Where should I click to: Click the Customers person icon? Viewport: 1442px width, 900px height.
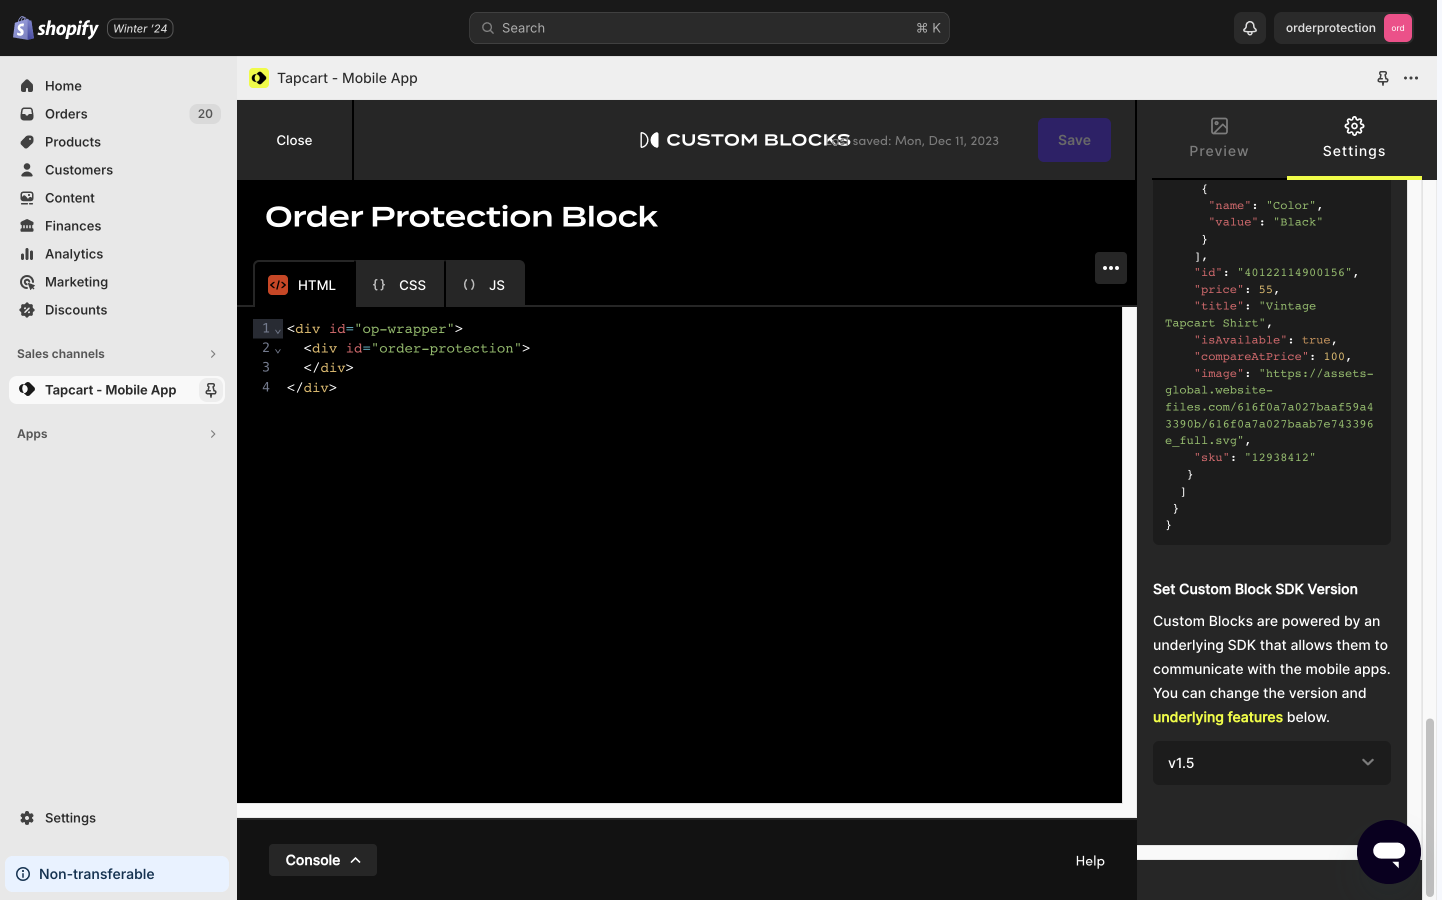click(x=27, y=170)
